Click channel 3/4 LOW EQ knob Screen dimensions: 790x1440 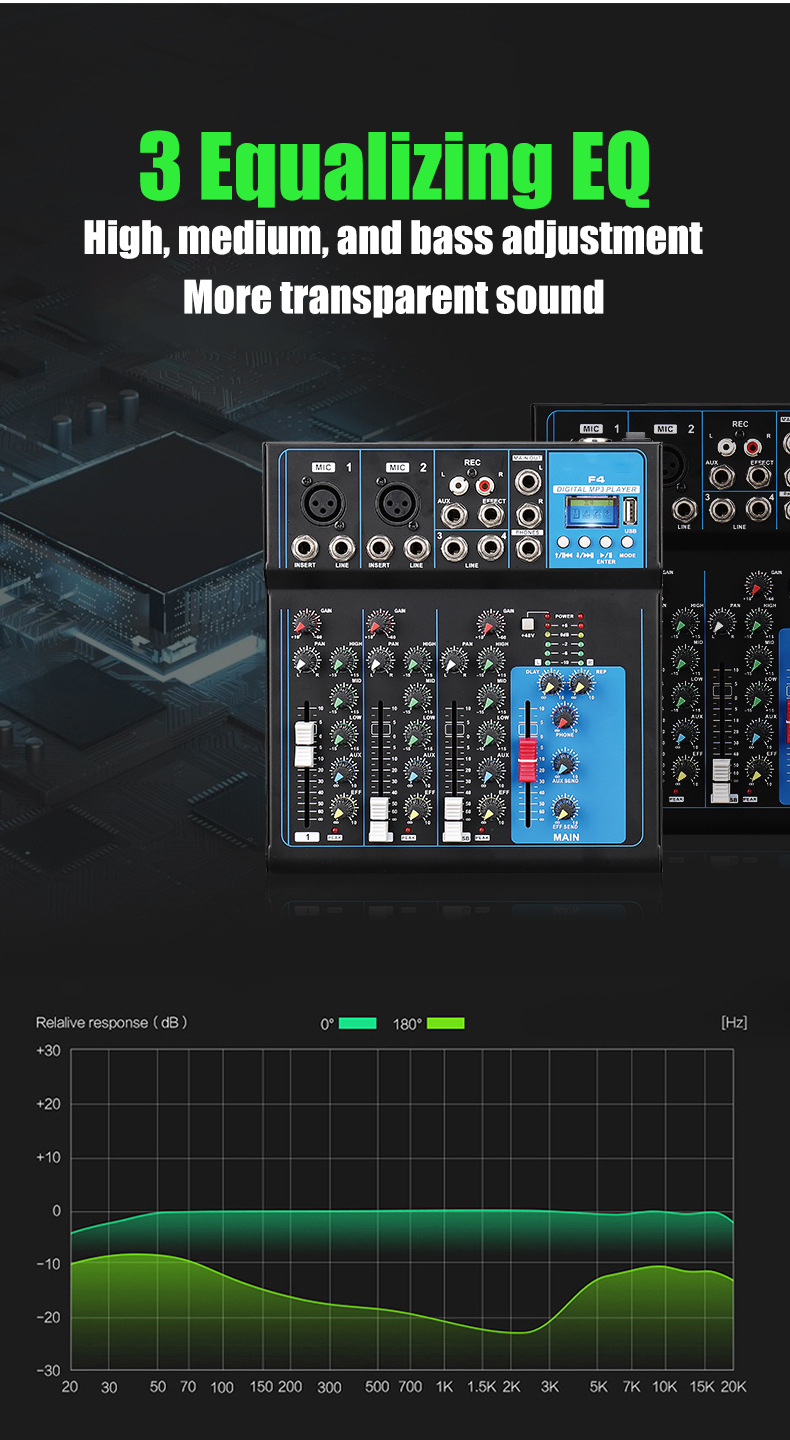(490, 734)
